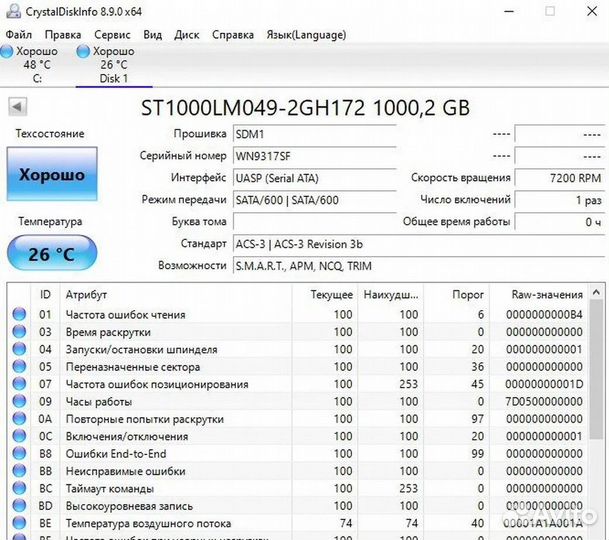Click the Общее время работы value 0 ч

[559, 222]
